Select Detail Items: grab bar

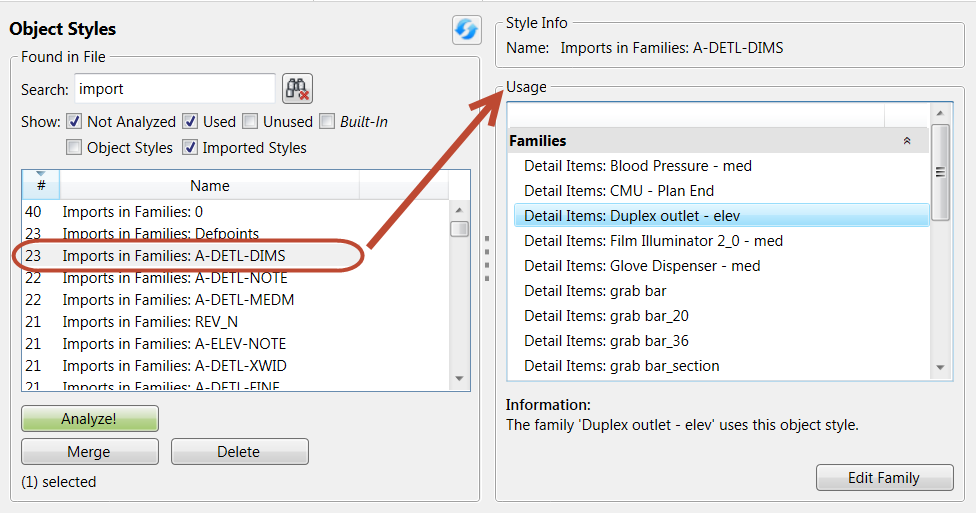(x=721, y=291)
